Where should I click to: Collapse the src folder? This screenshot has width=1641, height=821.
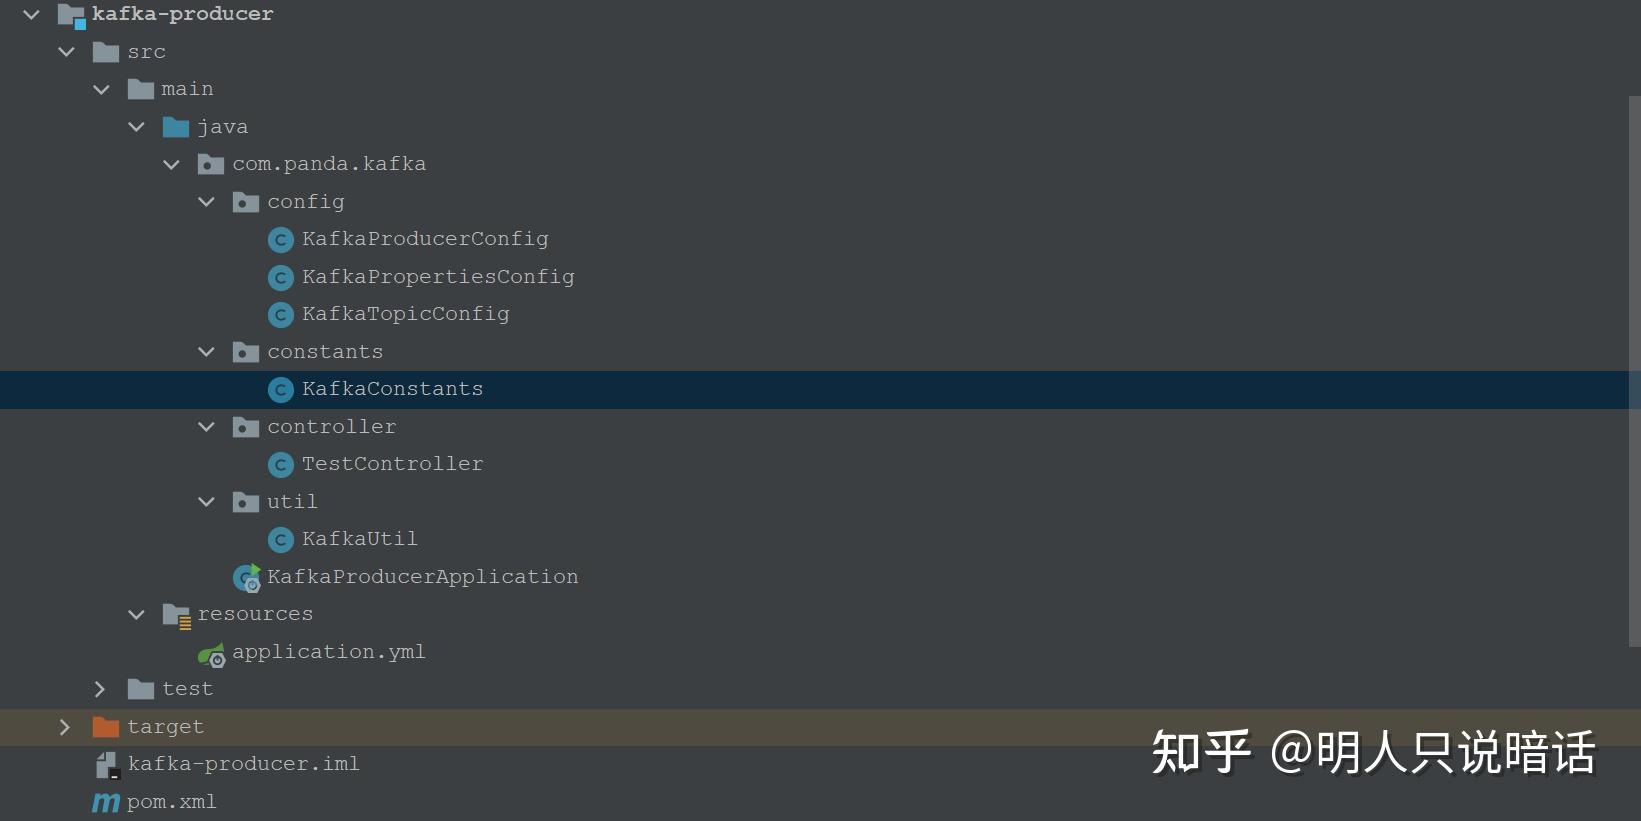point(66,52)
